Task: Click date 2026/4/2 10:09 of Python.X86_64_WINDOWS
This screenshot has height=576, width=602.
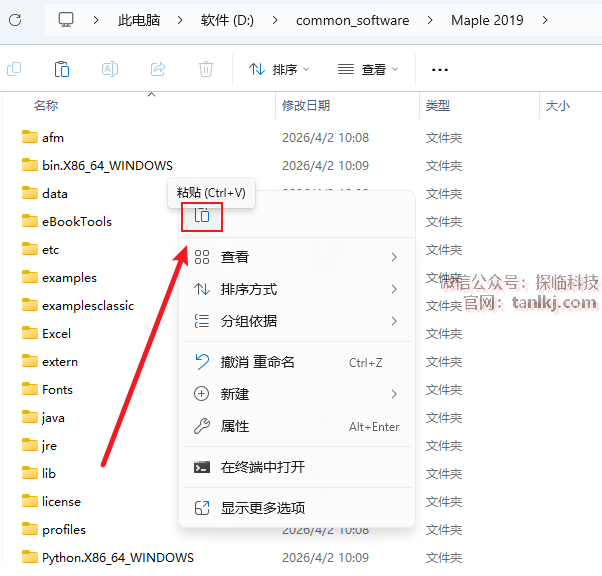Action: (325, 558)
